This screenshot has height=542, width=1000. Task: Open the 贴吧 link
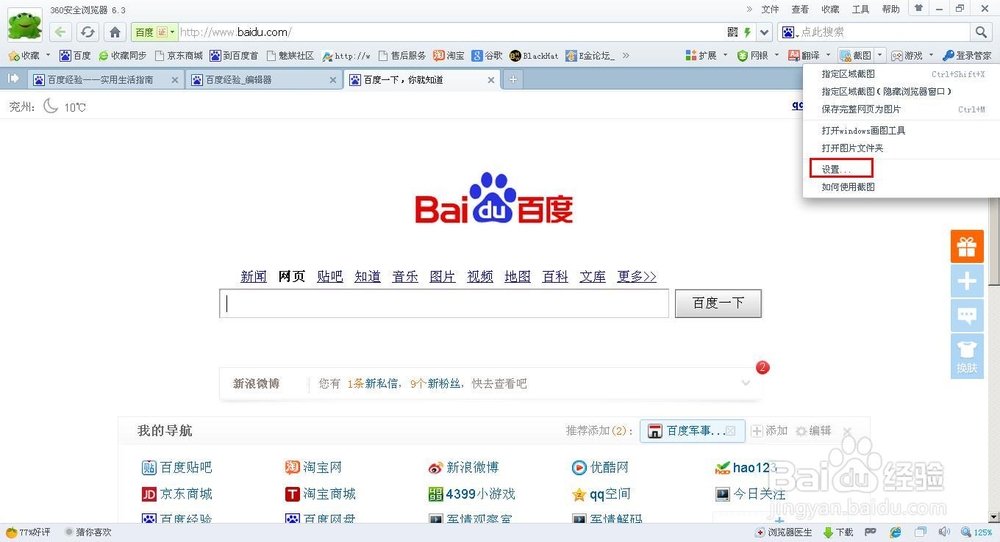click(x=330, y=276)
